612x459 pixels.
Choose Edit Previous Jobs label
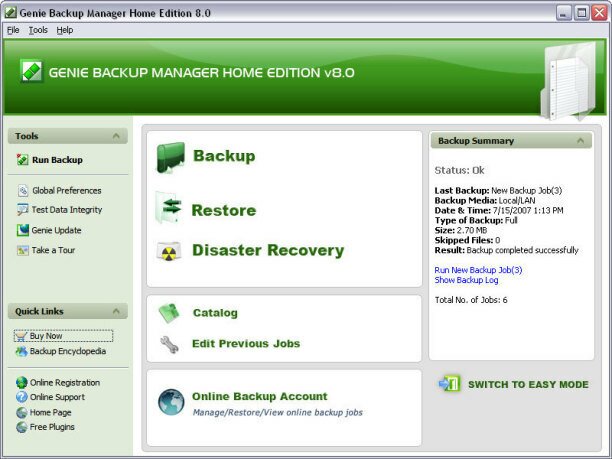[x=246, y=344]
